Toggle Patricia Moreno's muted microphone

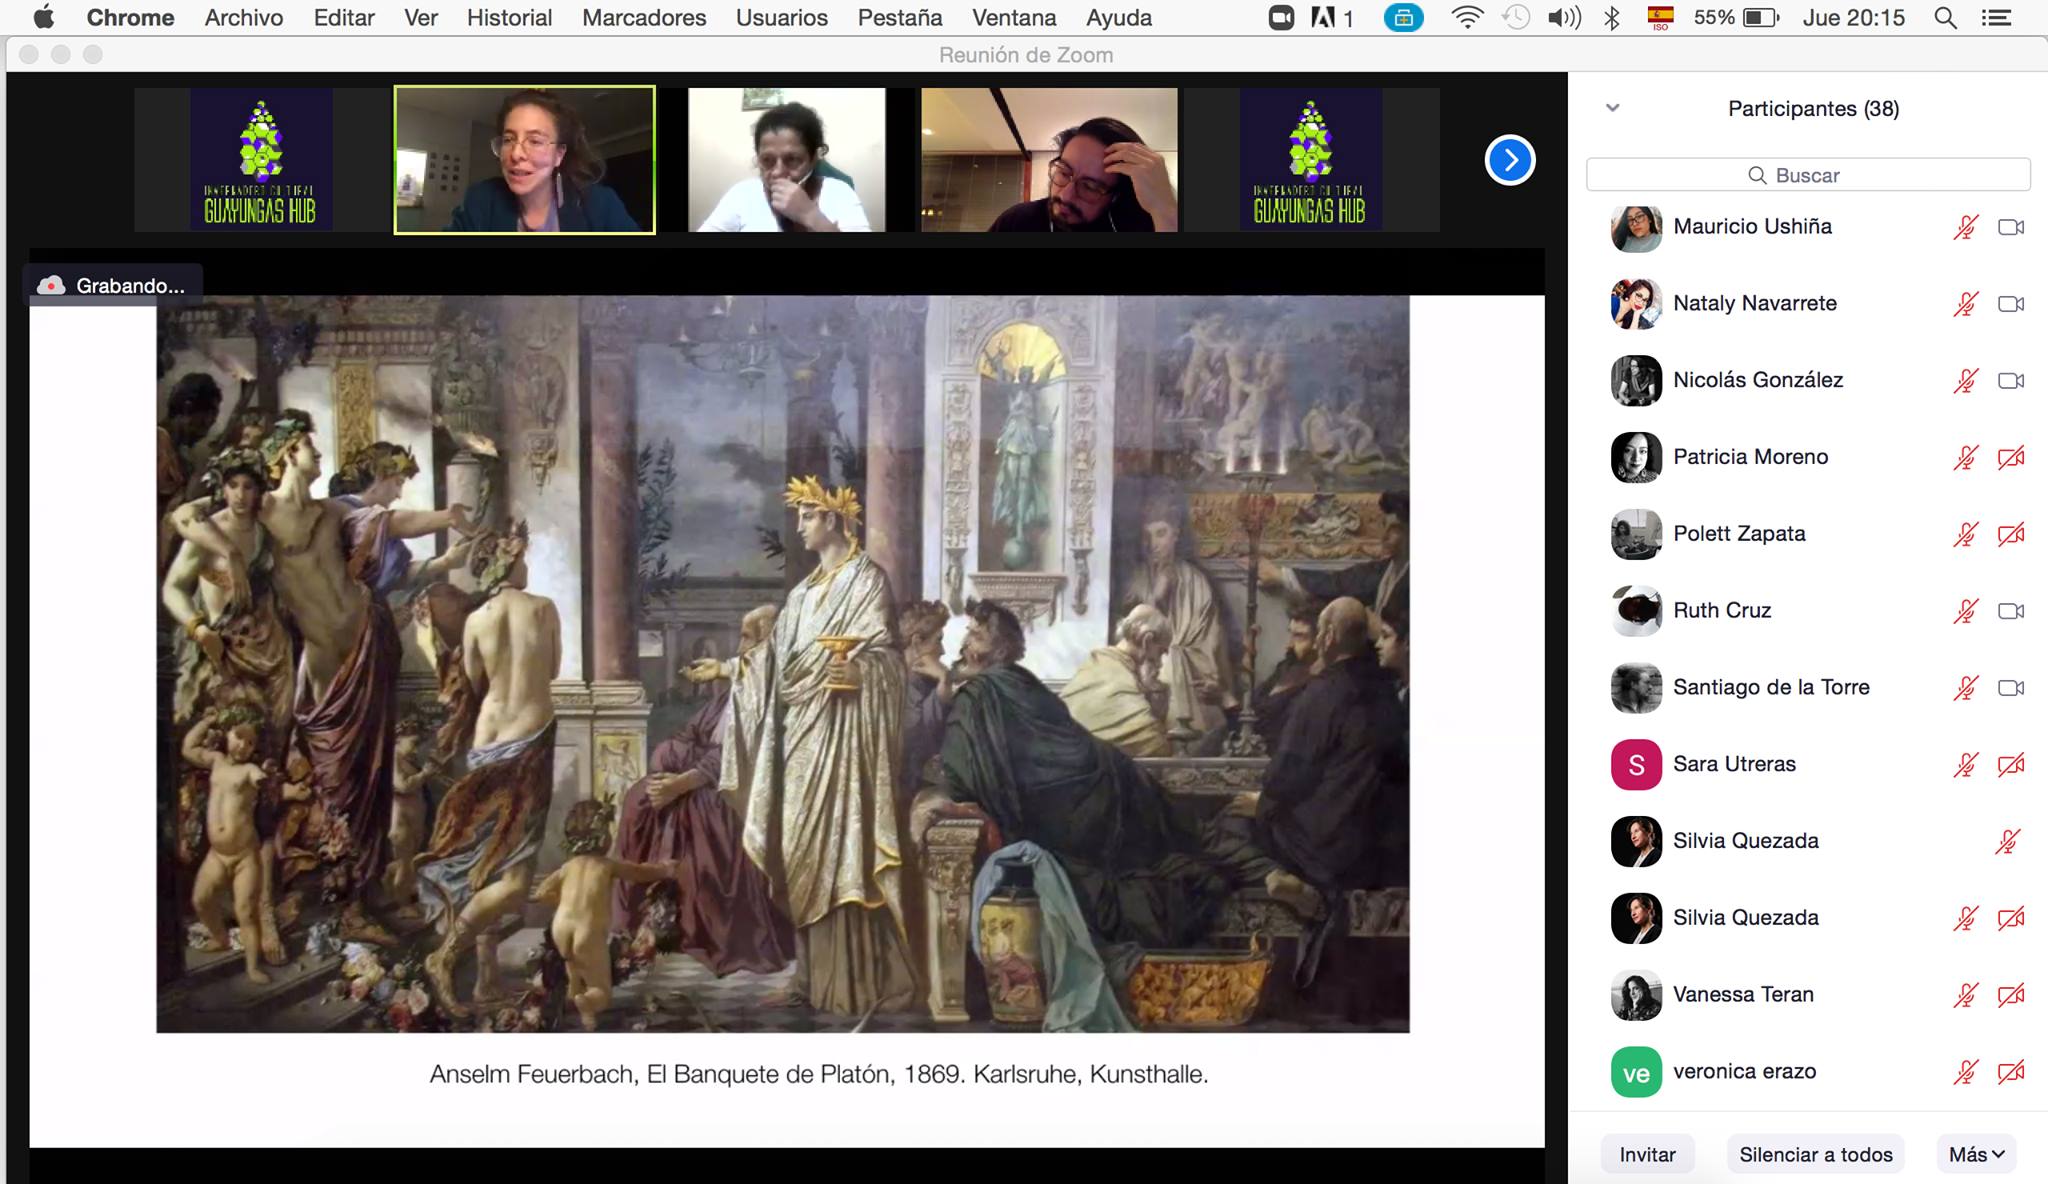coord(1966,458)
